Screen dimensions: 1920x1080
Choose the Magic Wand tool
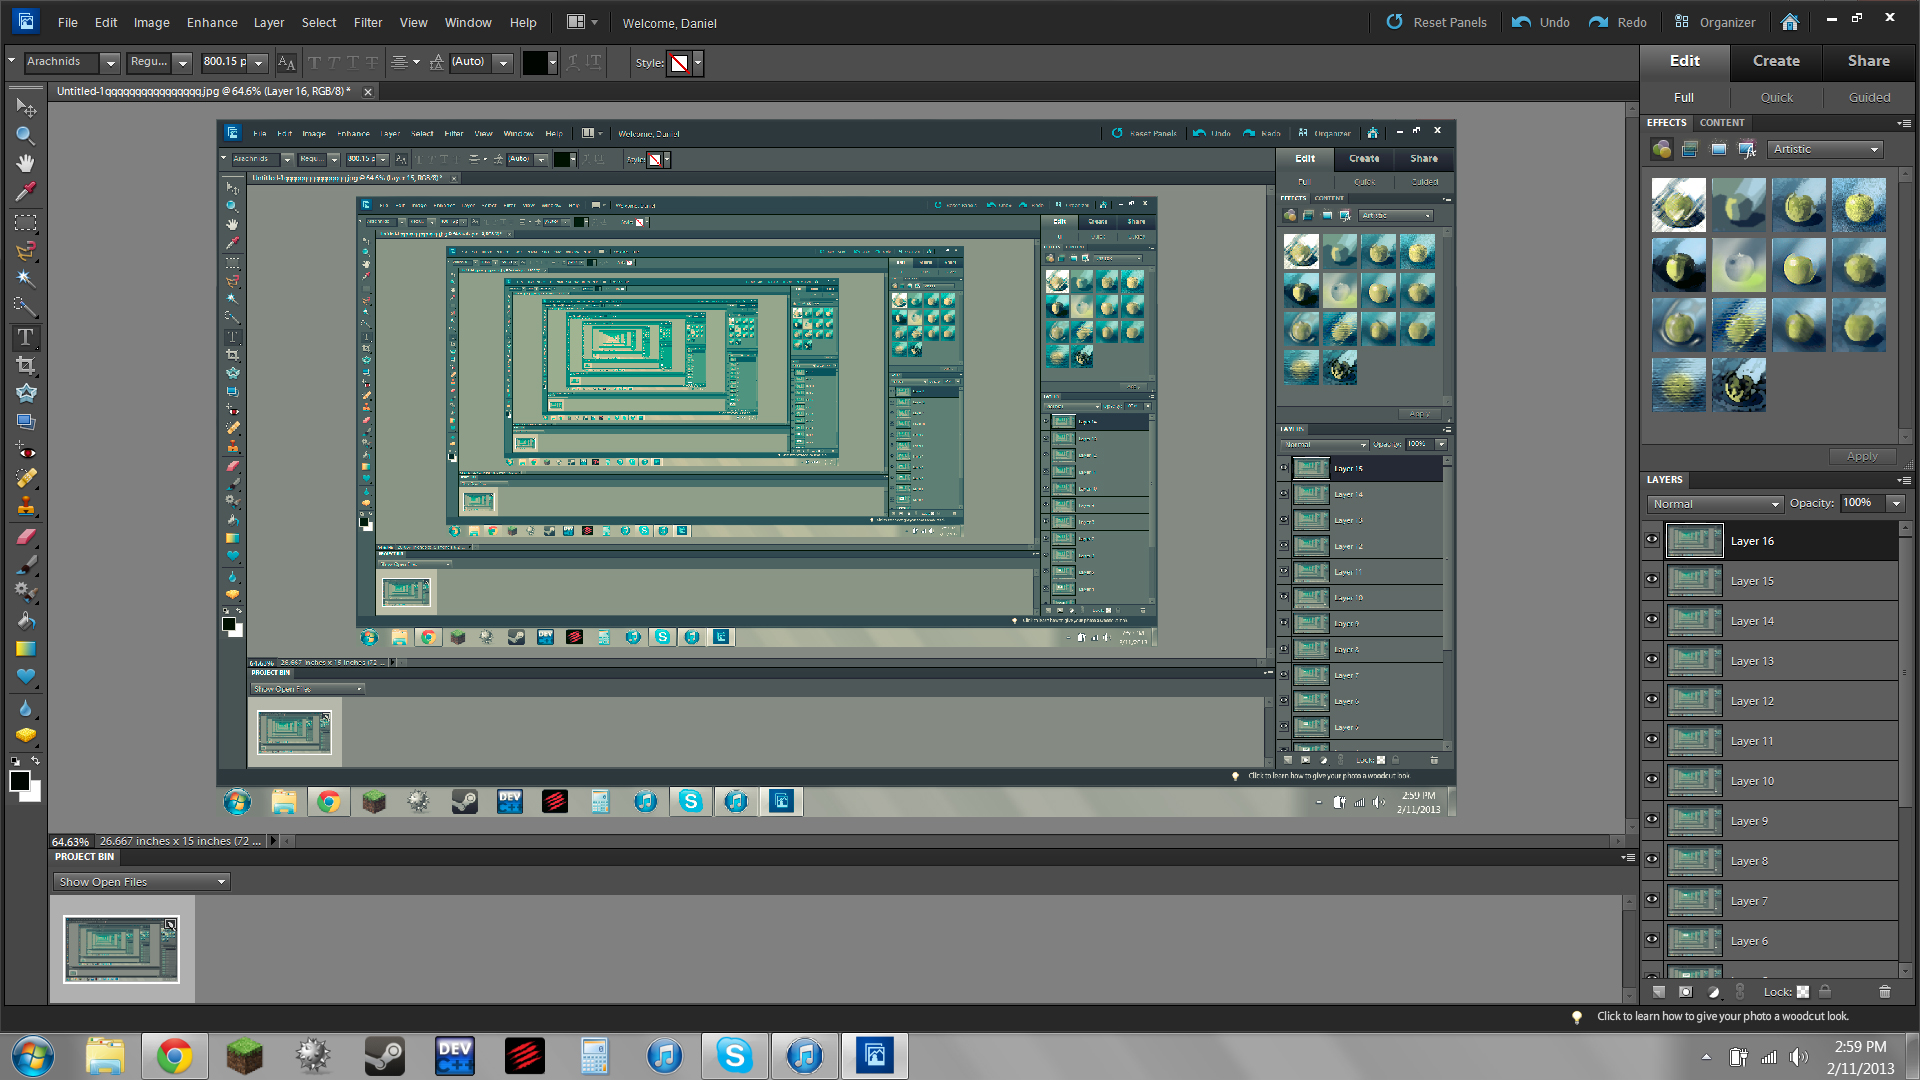pos(26,279)
